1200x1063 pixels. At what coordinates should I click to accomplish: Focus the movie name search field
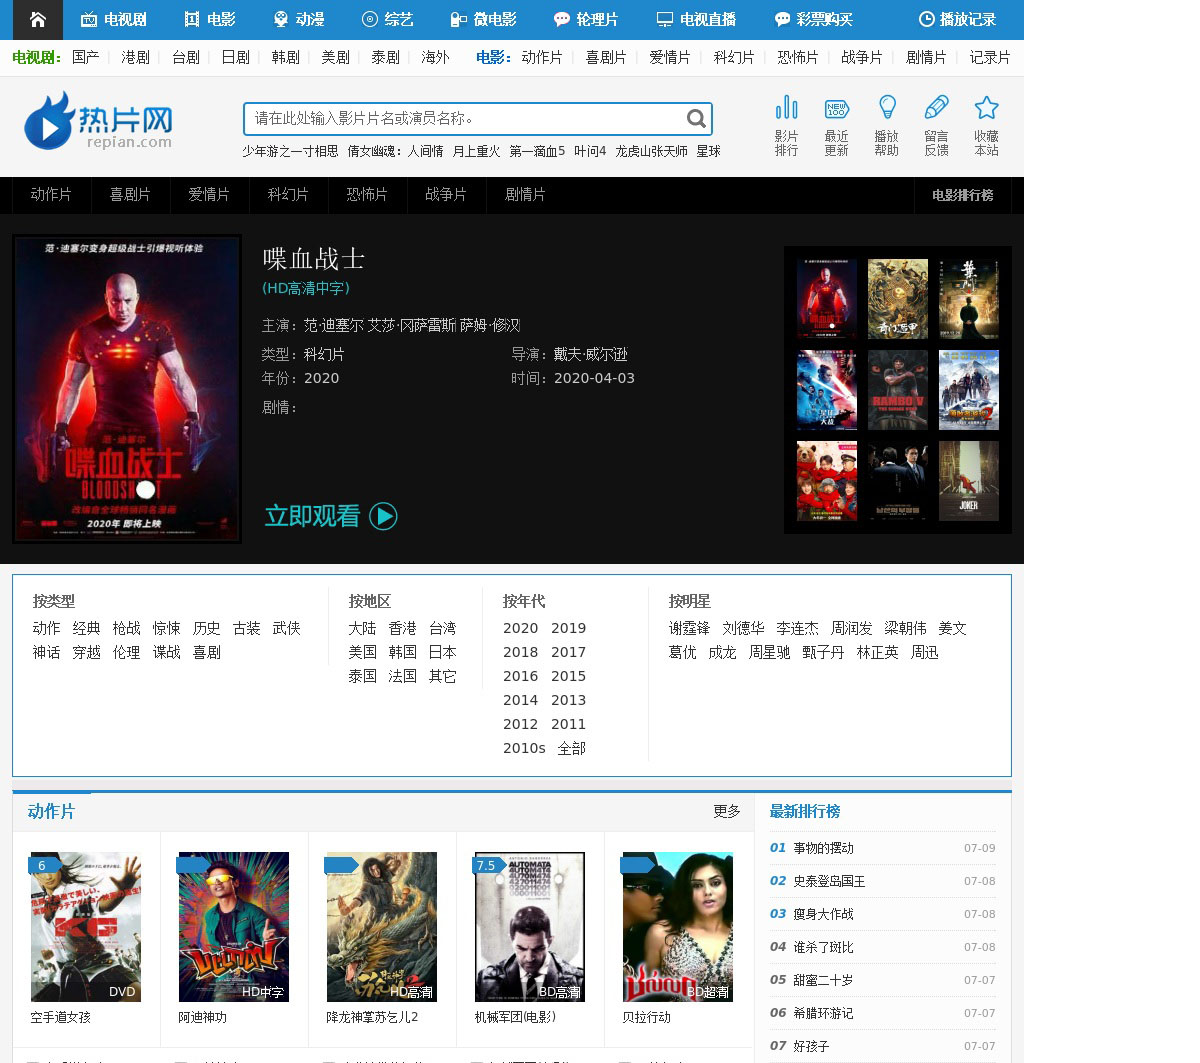pos(465,119)
